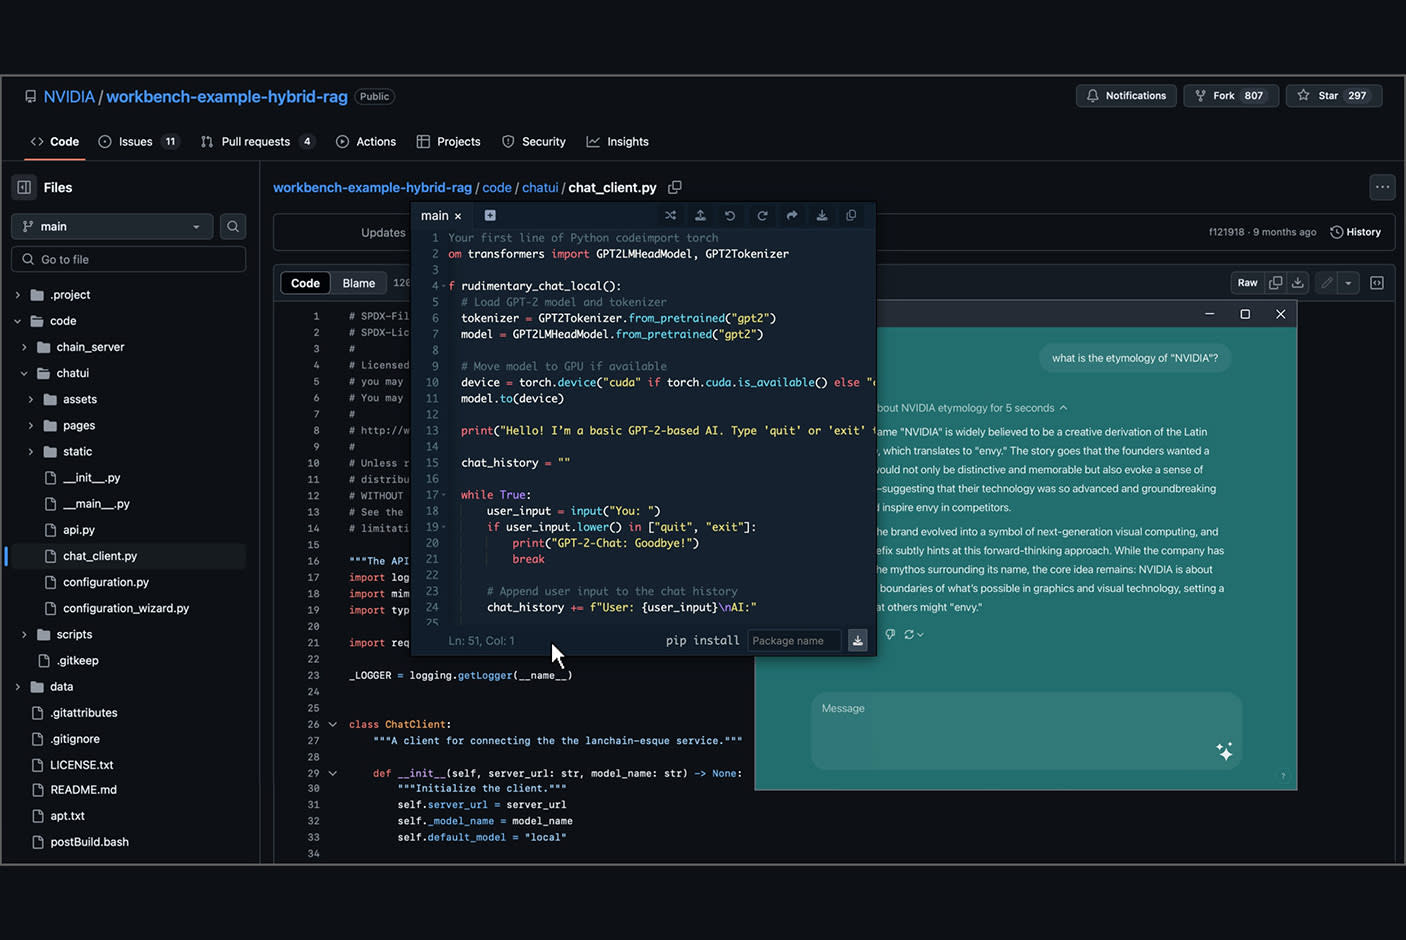This screenshot has width=1406, height=940.
Task: Open the NVIDIA organization link
Action: coord(69,97)
